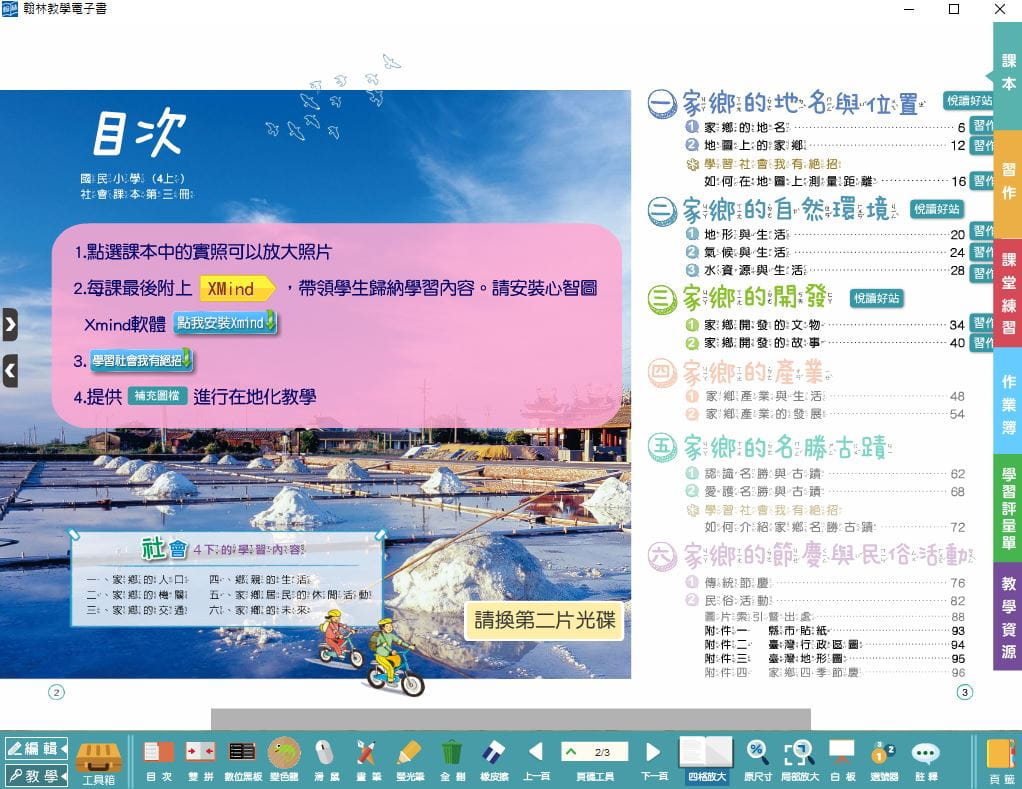The image size is (1022, 789).
Task: Click the 請換第二片光碟 notice
Action: tap(544, 620)
